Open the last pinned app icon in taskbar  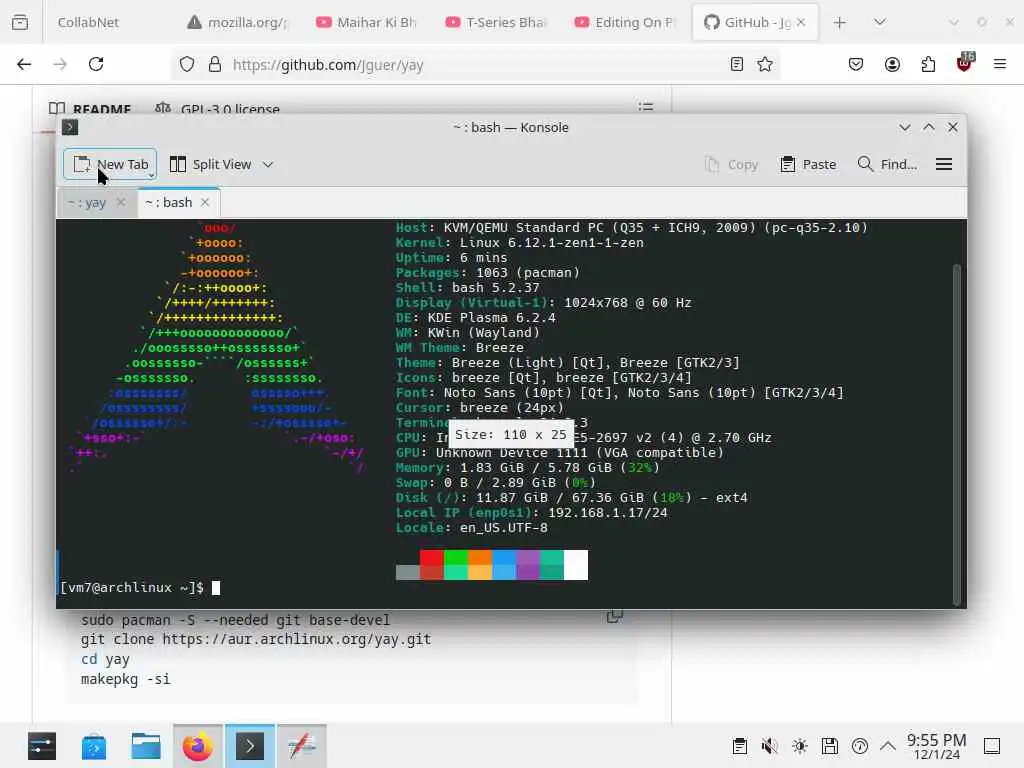click(x=302, y=746)
